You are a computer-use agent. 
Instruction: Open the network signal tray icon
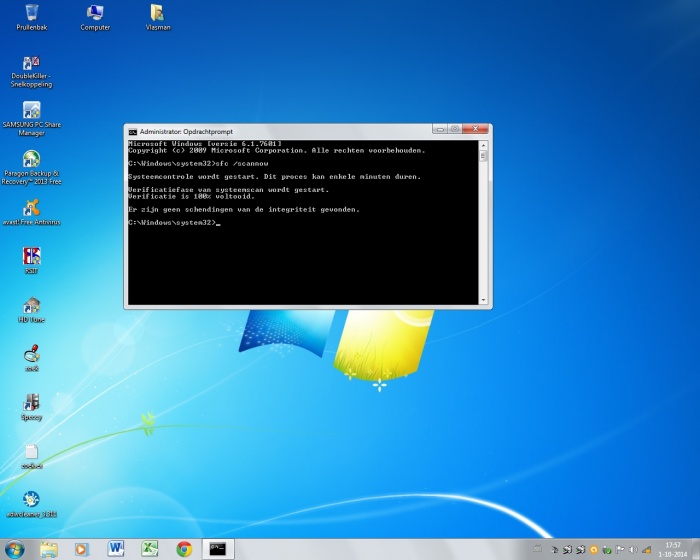[646, 550]
